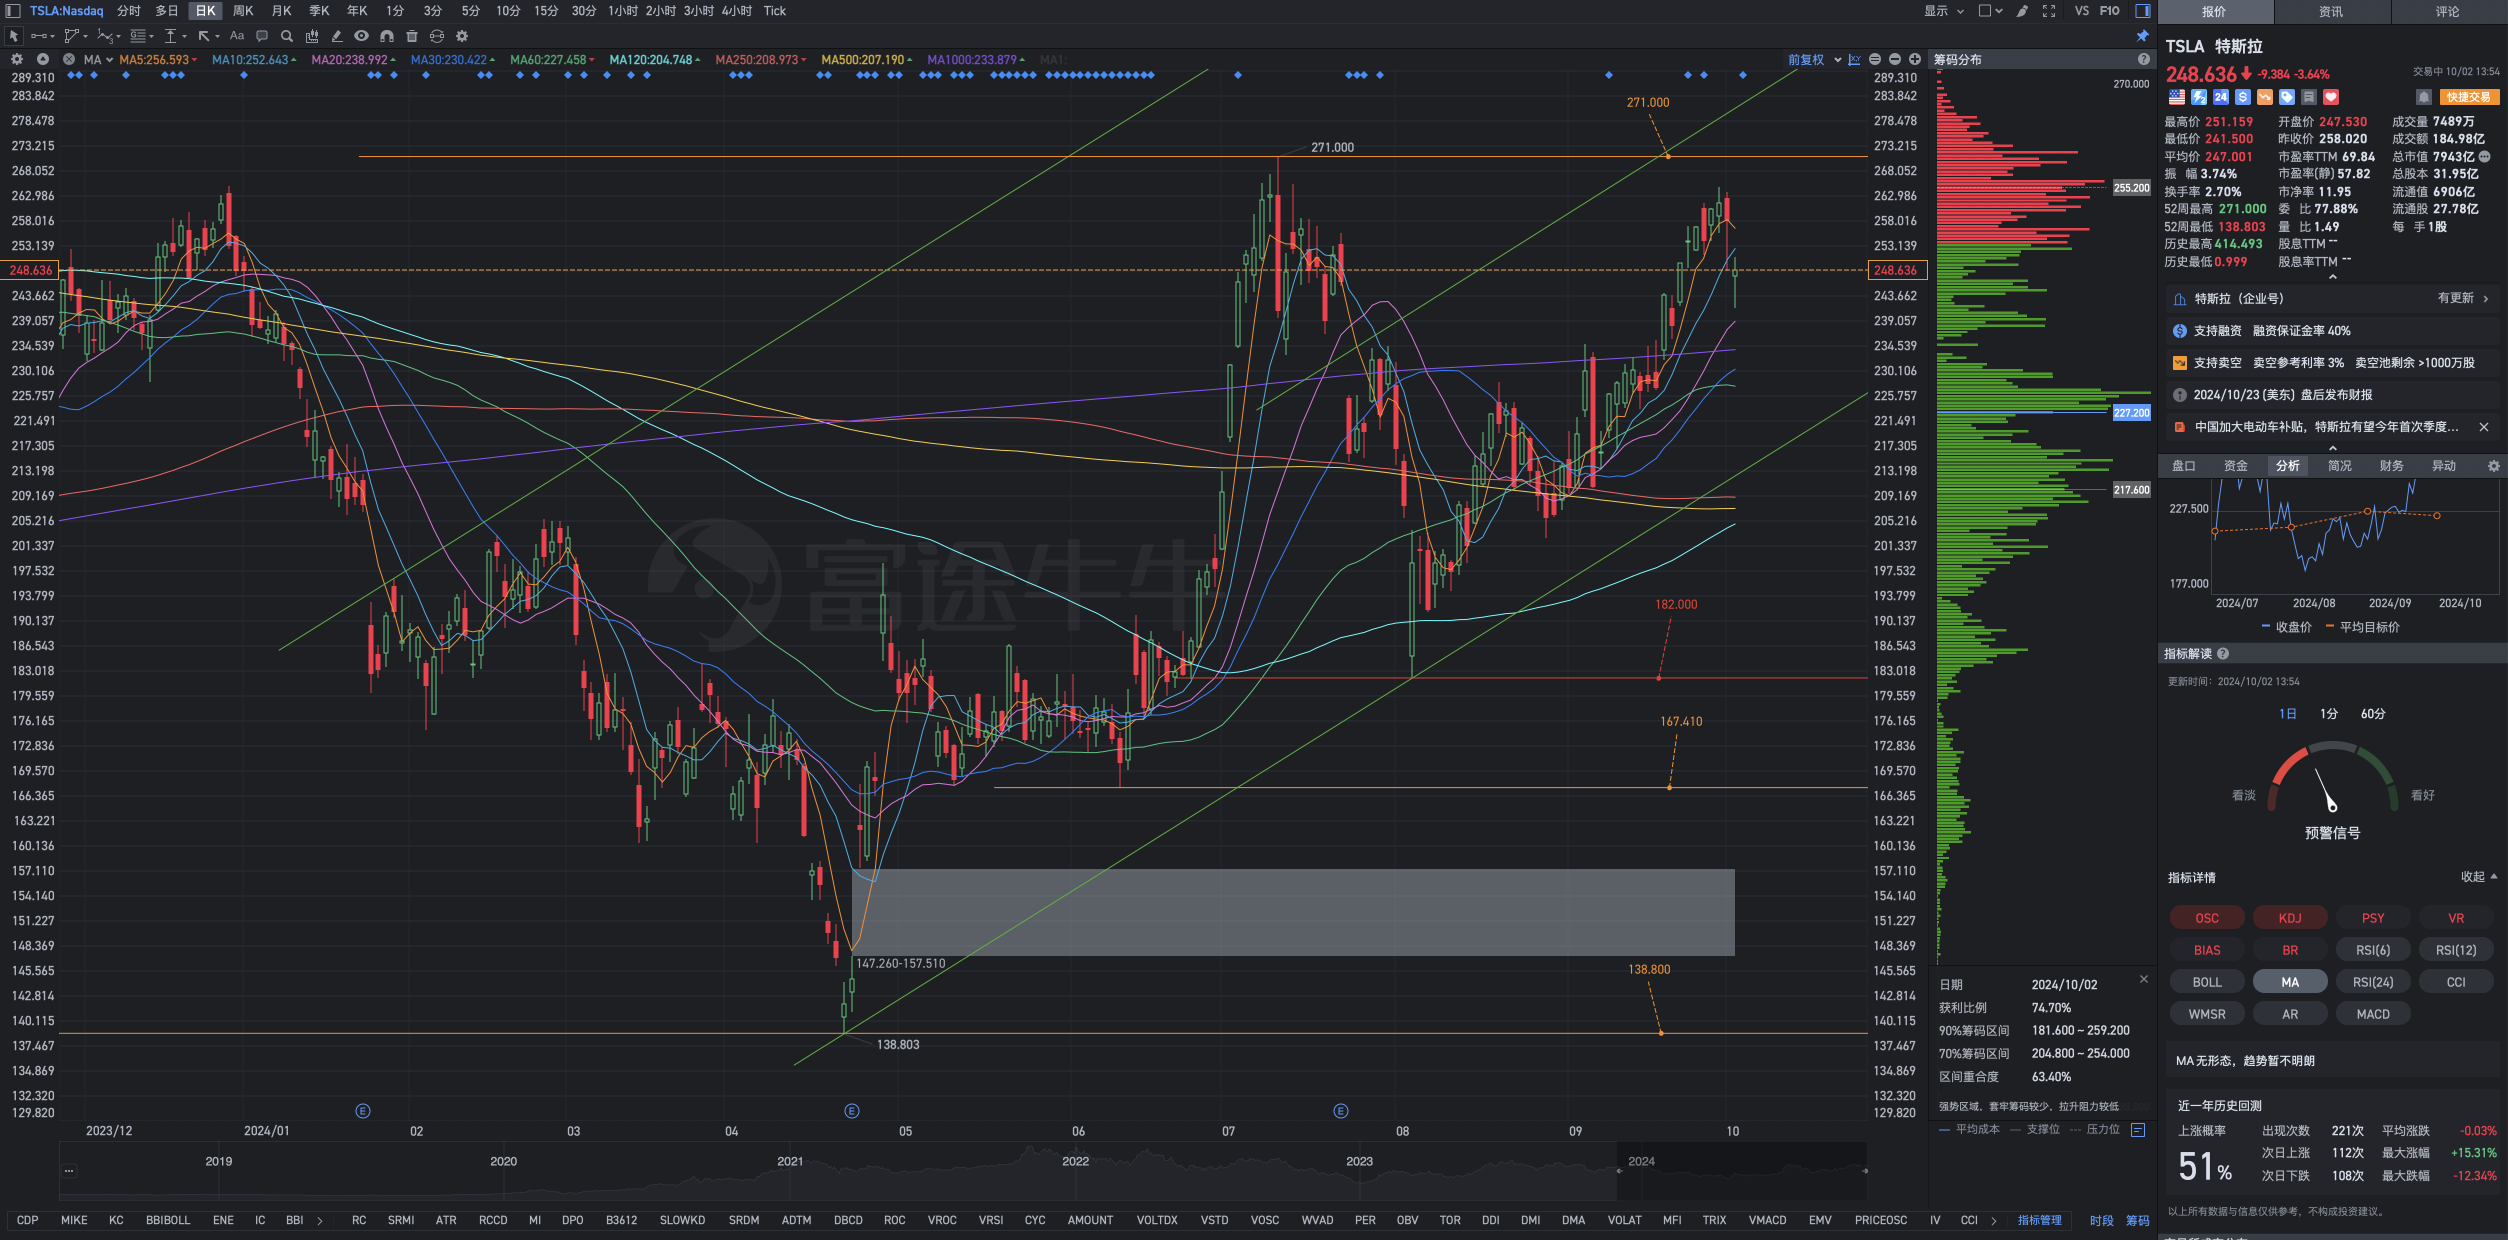Toggle the BOLL indicator pill
Viewport: 2508px width, 1240px height.
pyautogui.click(x=2207, y=982)
